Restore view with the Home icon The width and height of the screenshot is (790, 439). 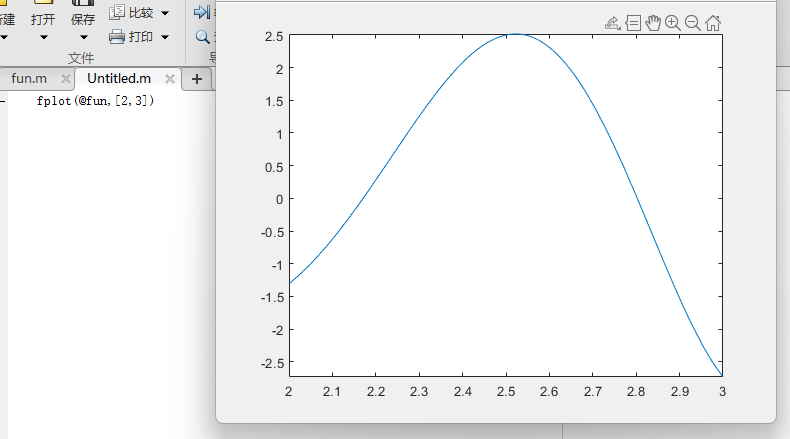coord(713,23)
